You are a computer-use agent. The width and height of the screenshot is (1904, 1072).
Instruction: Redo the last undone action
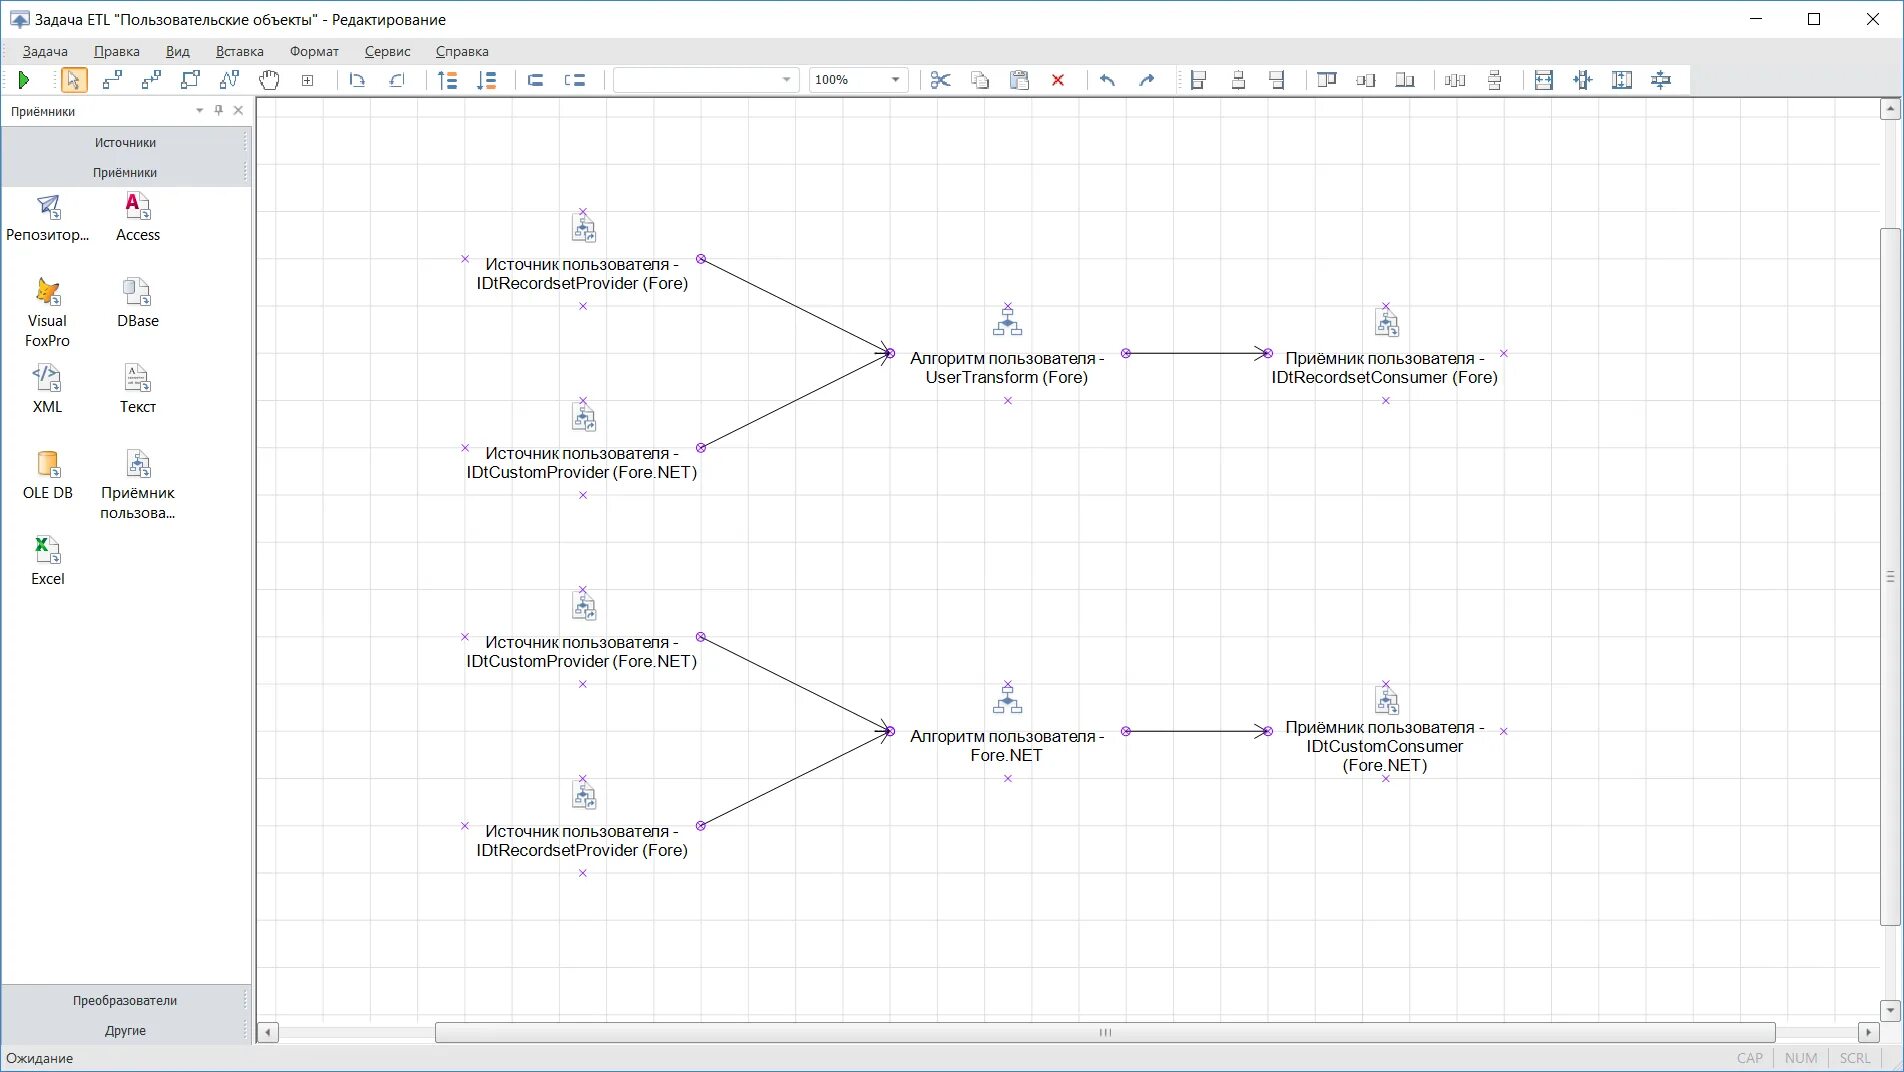point(1147,80)
